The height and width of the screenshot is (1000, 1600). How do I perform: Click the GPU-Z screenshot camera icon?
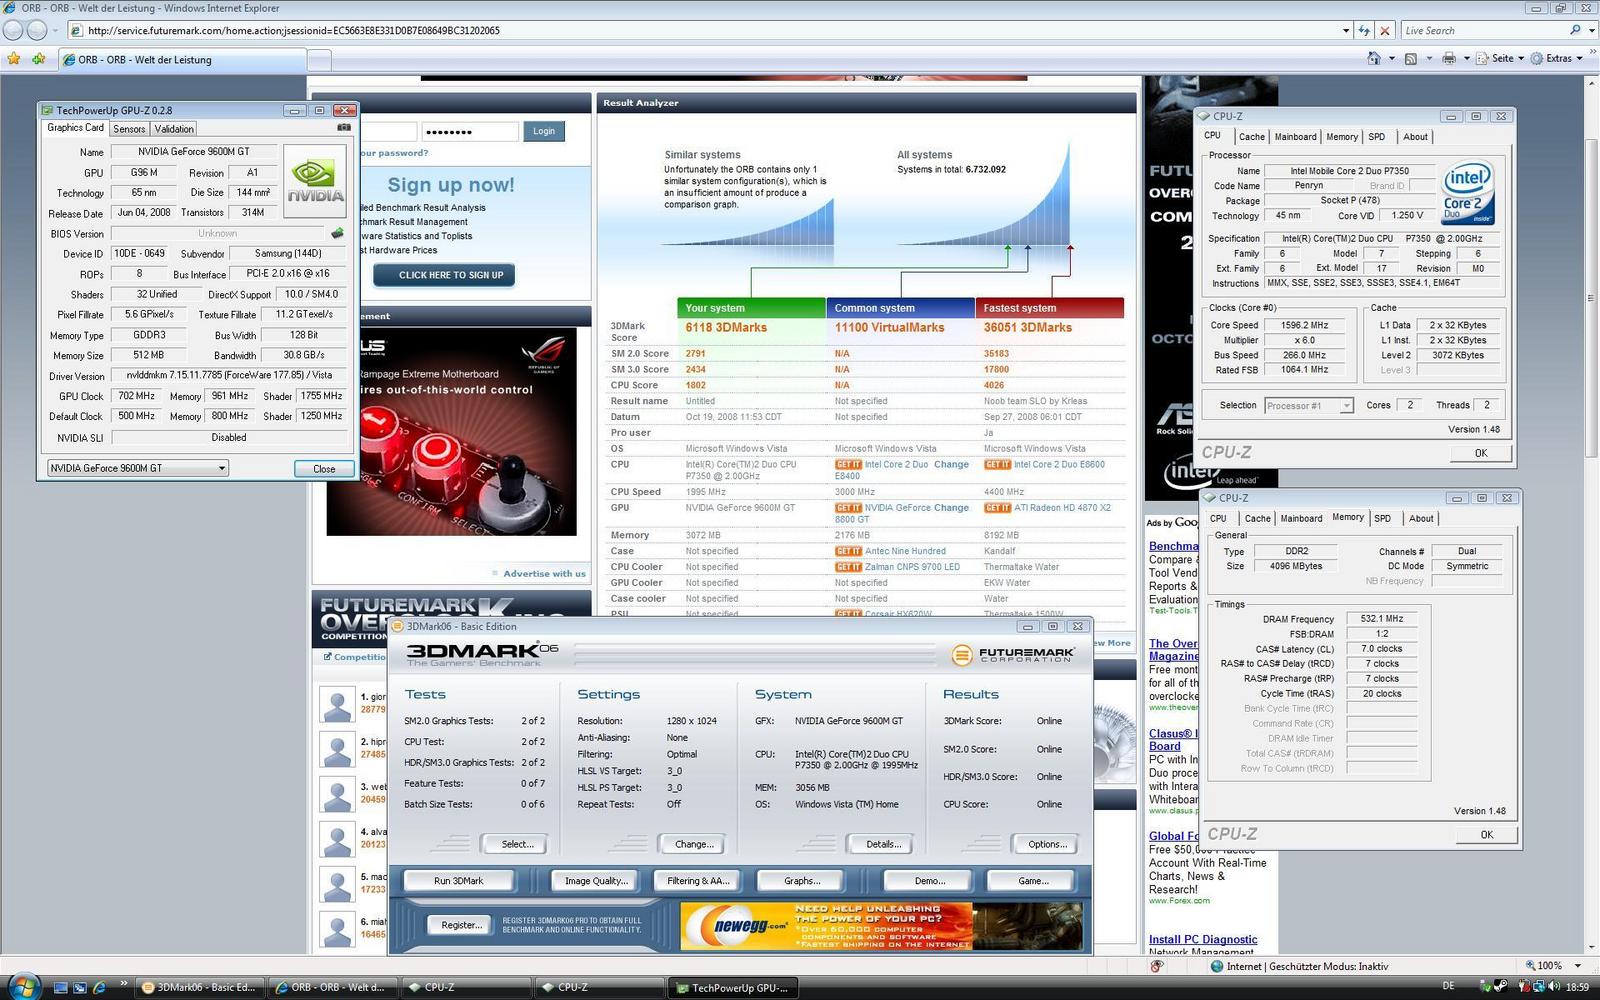tap(343, 128)
